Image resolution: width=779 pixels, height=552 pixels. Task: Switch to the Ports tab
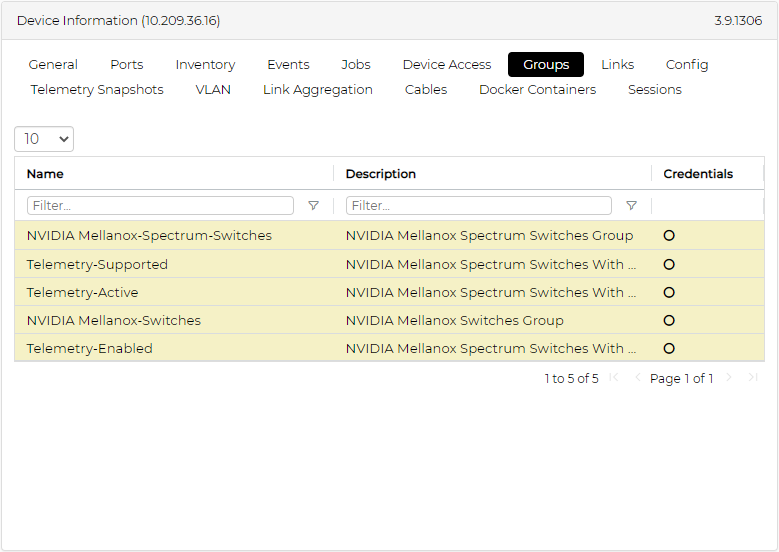127,65
